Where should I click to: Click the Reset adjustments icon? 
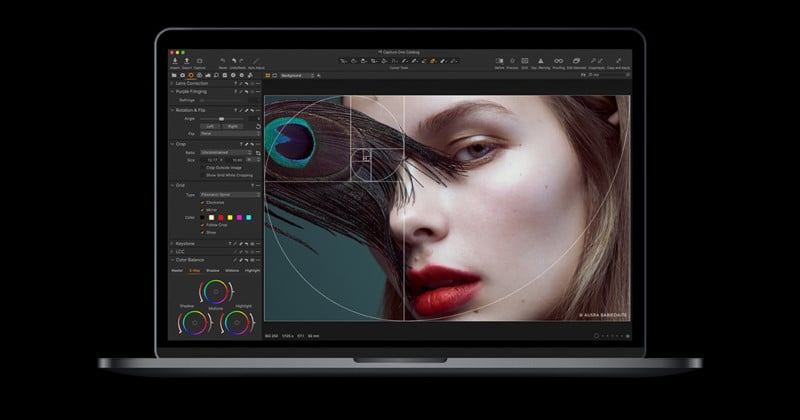point(222,61)
